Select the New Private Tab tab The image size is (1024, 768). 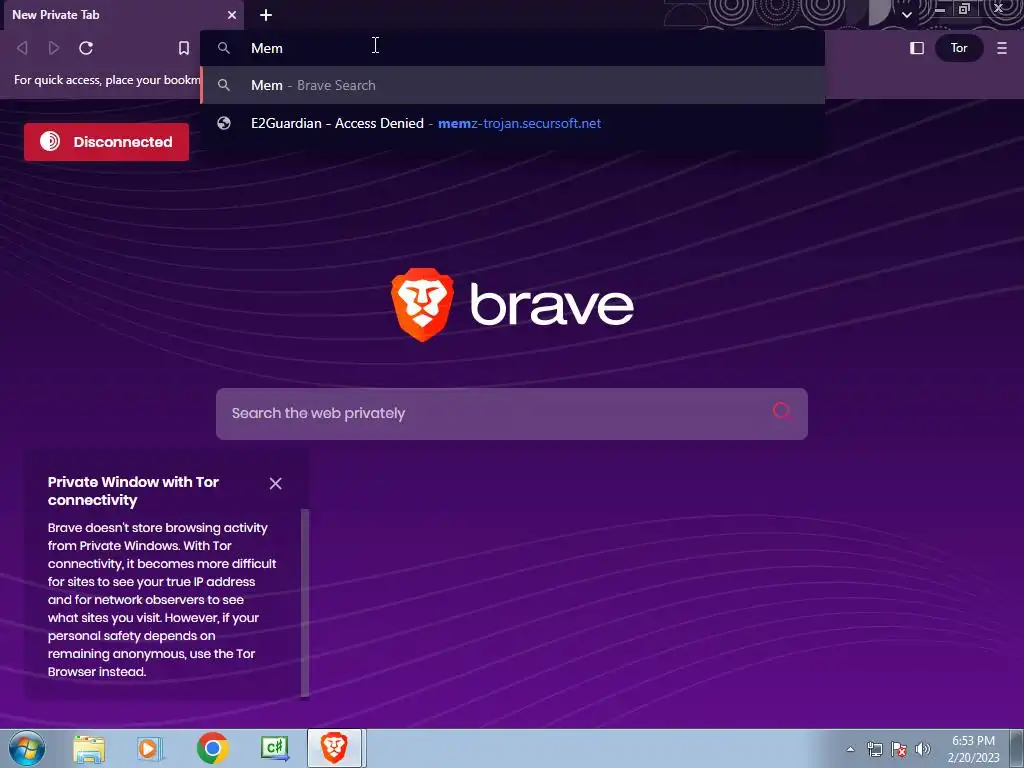[122, 15]
